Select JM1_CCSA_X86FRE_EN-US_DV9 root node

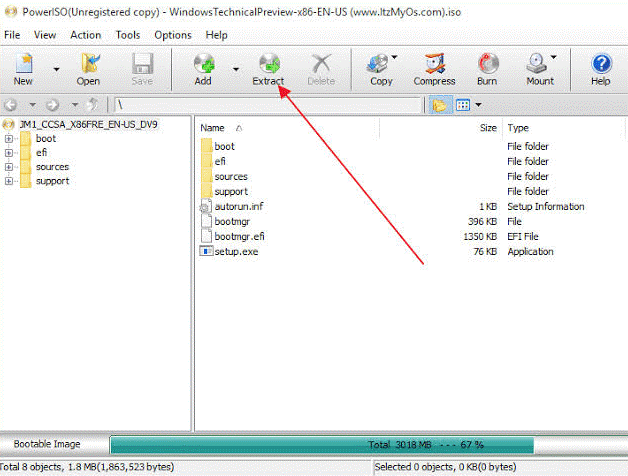pos(88,125)
